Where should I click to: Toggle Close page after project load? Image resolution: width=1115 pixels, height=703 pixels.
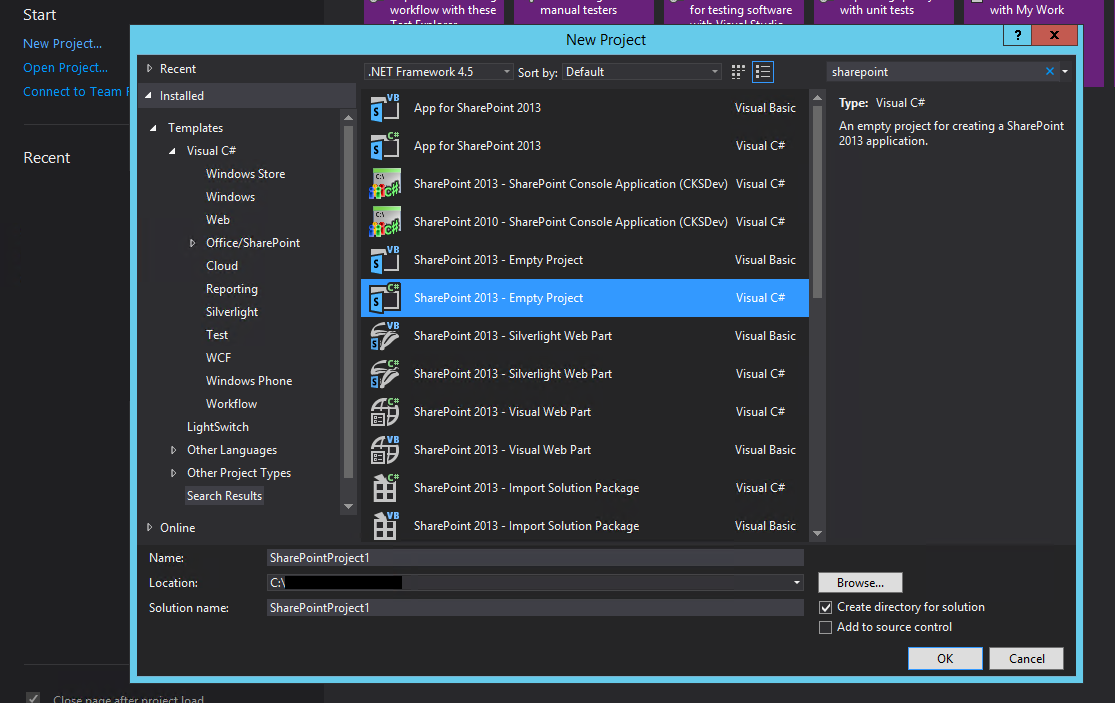click(x=33, y=696)
